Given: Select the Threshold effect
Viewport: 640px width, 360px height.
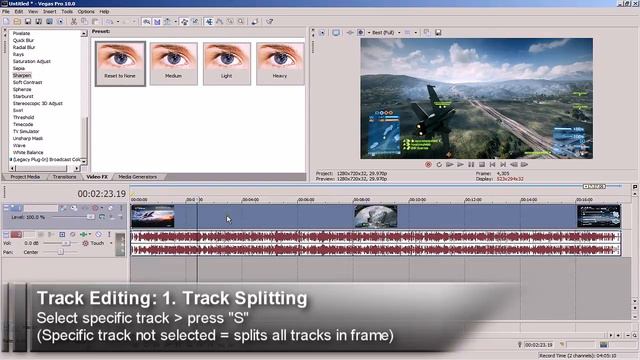Looking at the screenshot, I should coord(23,117).
